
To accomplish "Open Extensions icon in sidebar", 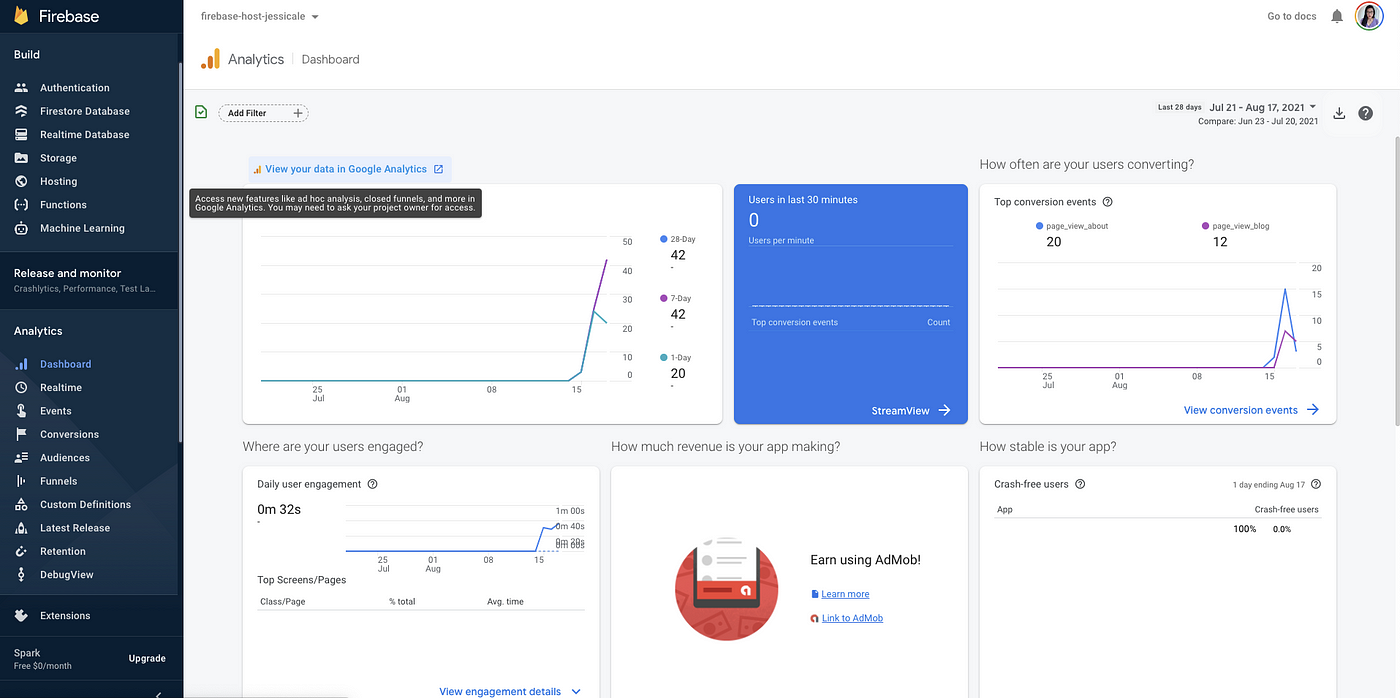I will (x=21, y=616).
